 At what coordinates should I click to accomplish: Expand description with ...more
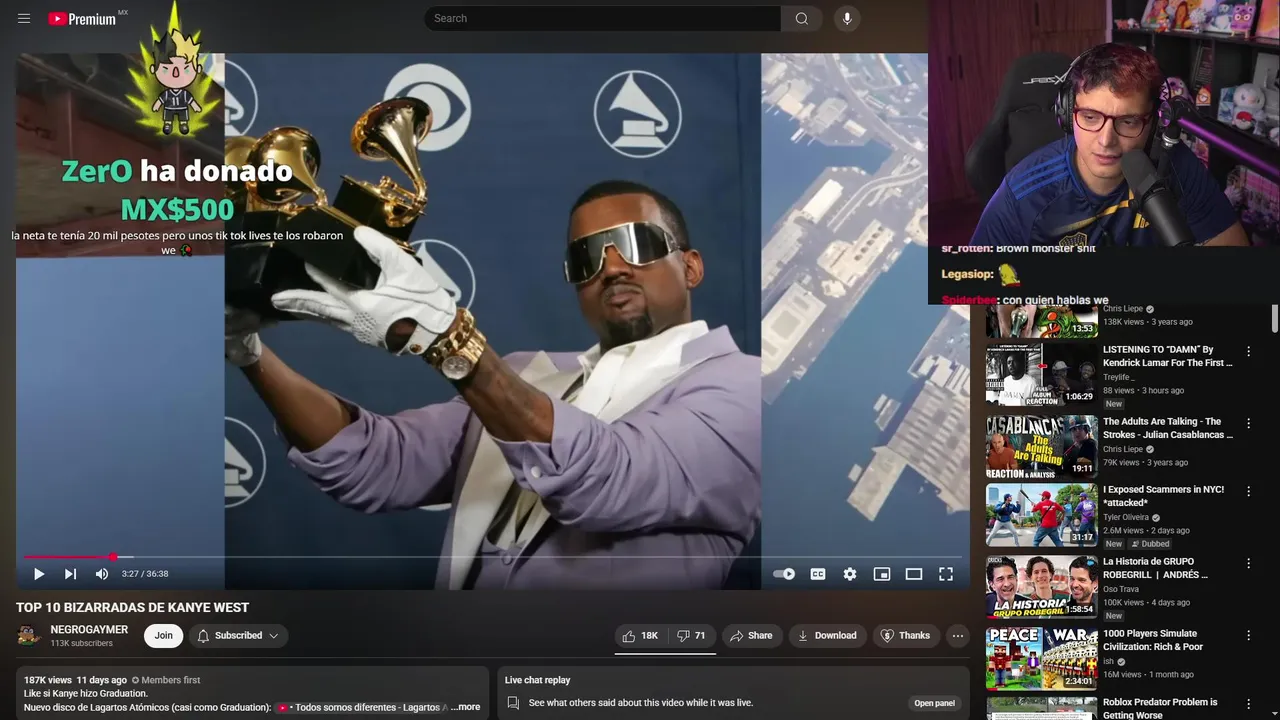tap(466, 707)
